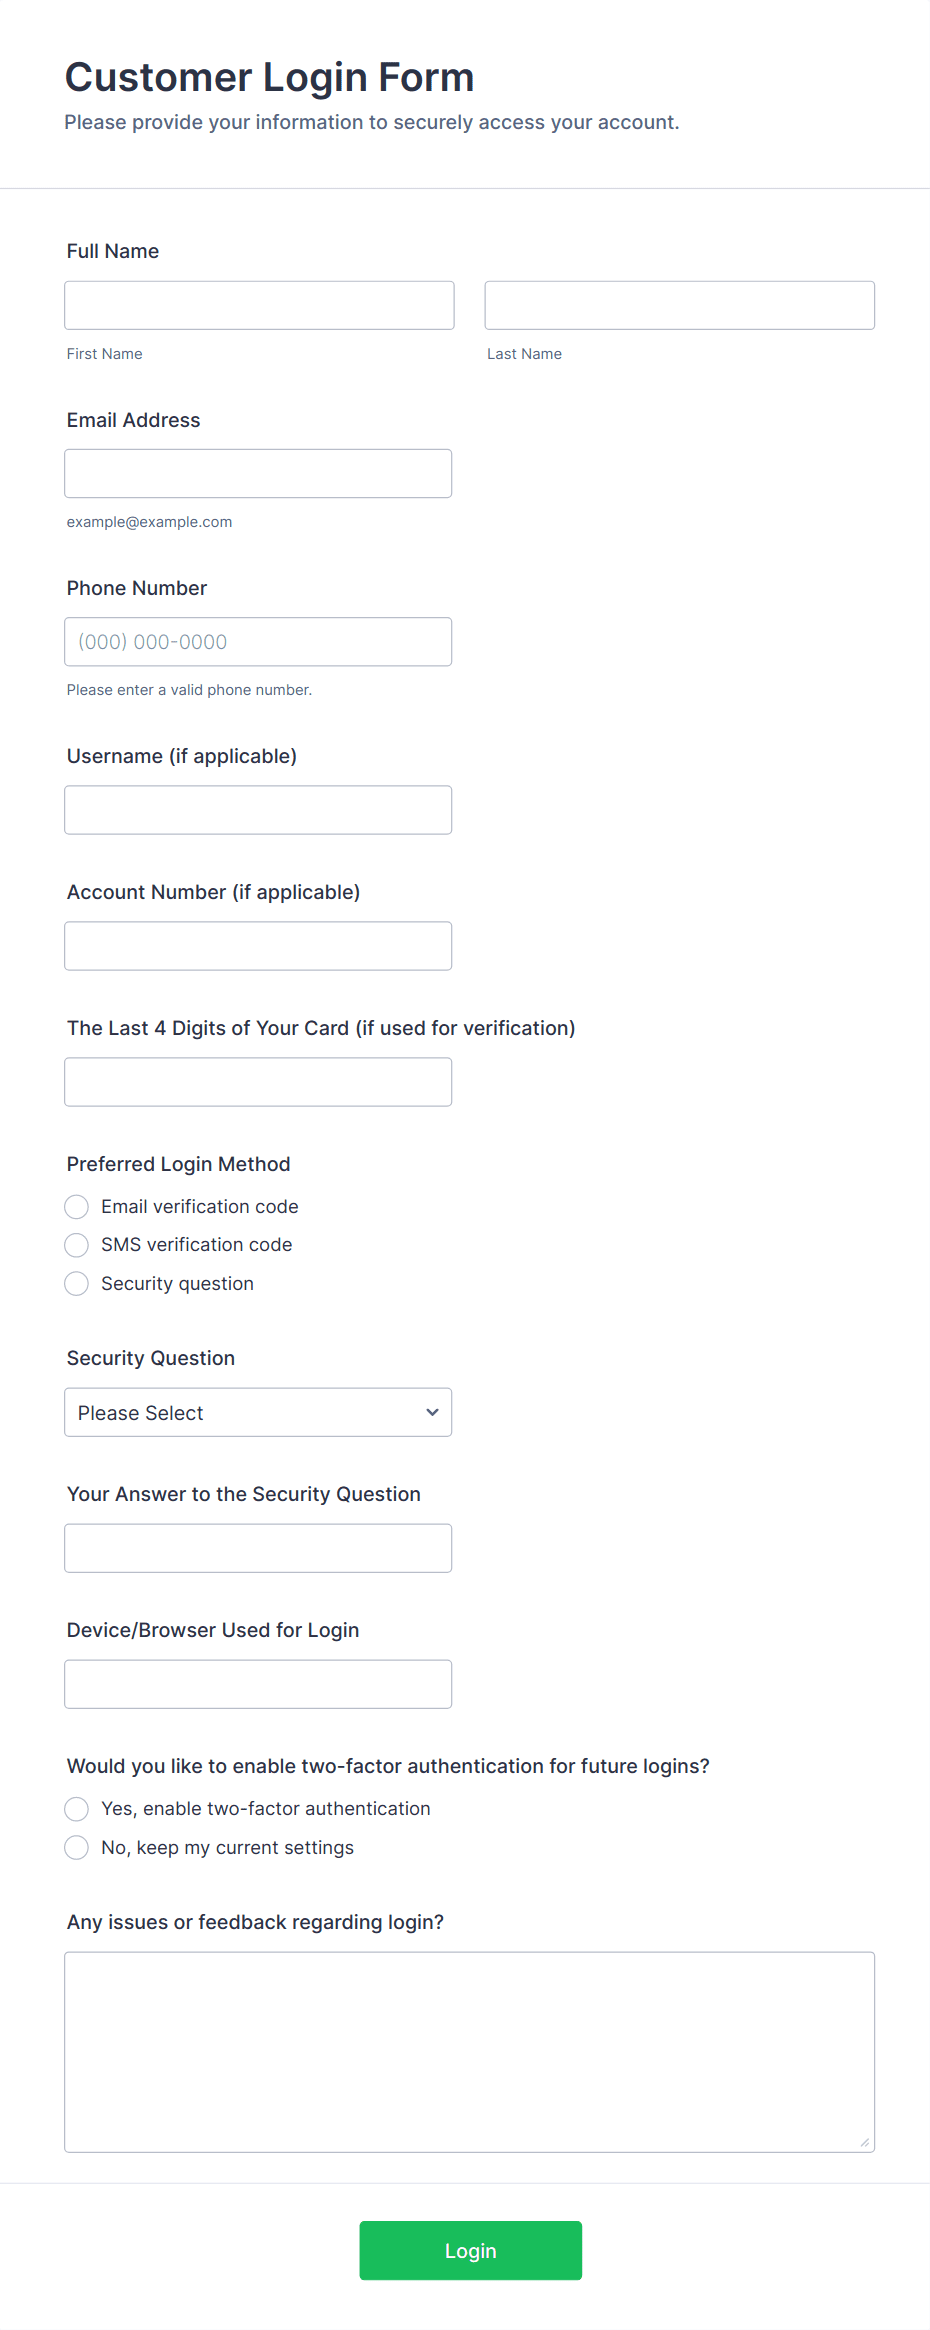Click the login feedback text area
The image size is (930, 2330).
coord(469,2051)
